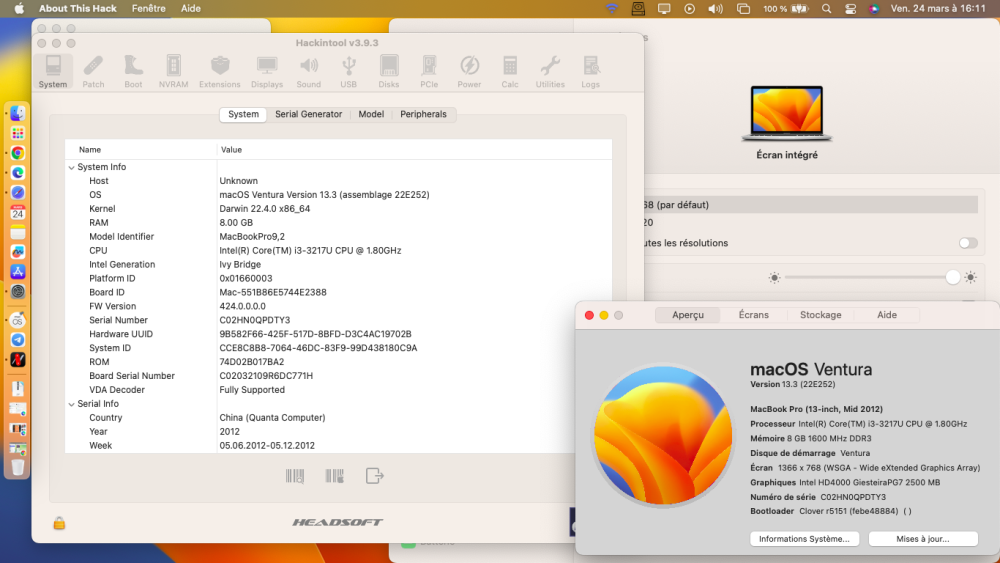
Task: Select the NVRAM toolbar icon
Action: pyautogui.click(x=173, y=71)
